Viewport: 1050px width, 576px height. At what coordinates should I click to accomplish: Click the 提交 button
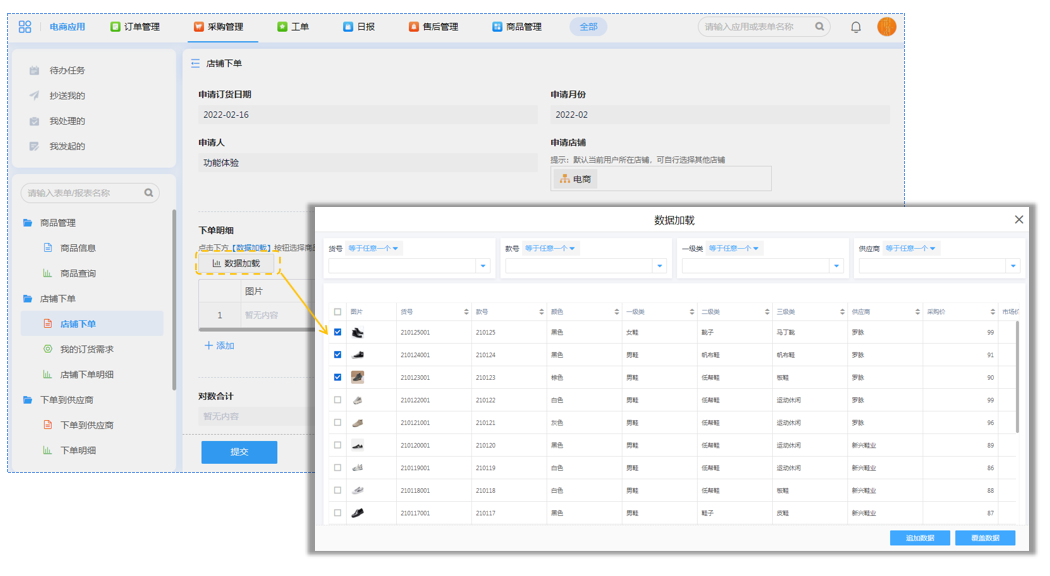coord(239,452)
